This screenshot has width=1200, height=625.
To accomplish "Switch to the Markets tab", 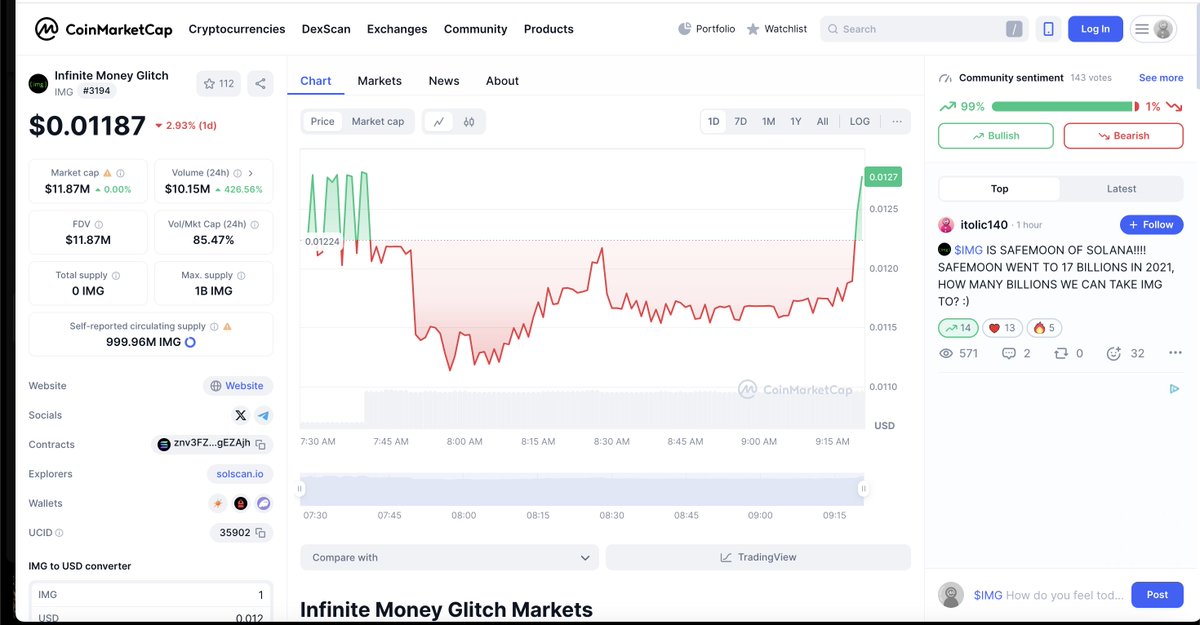I will coord(380,81).
